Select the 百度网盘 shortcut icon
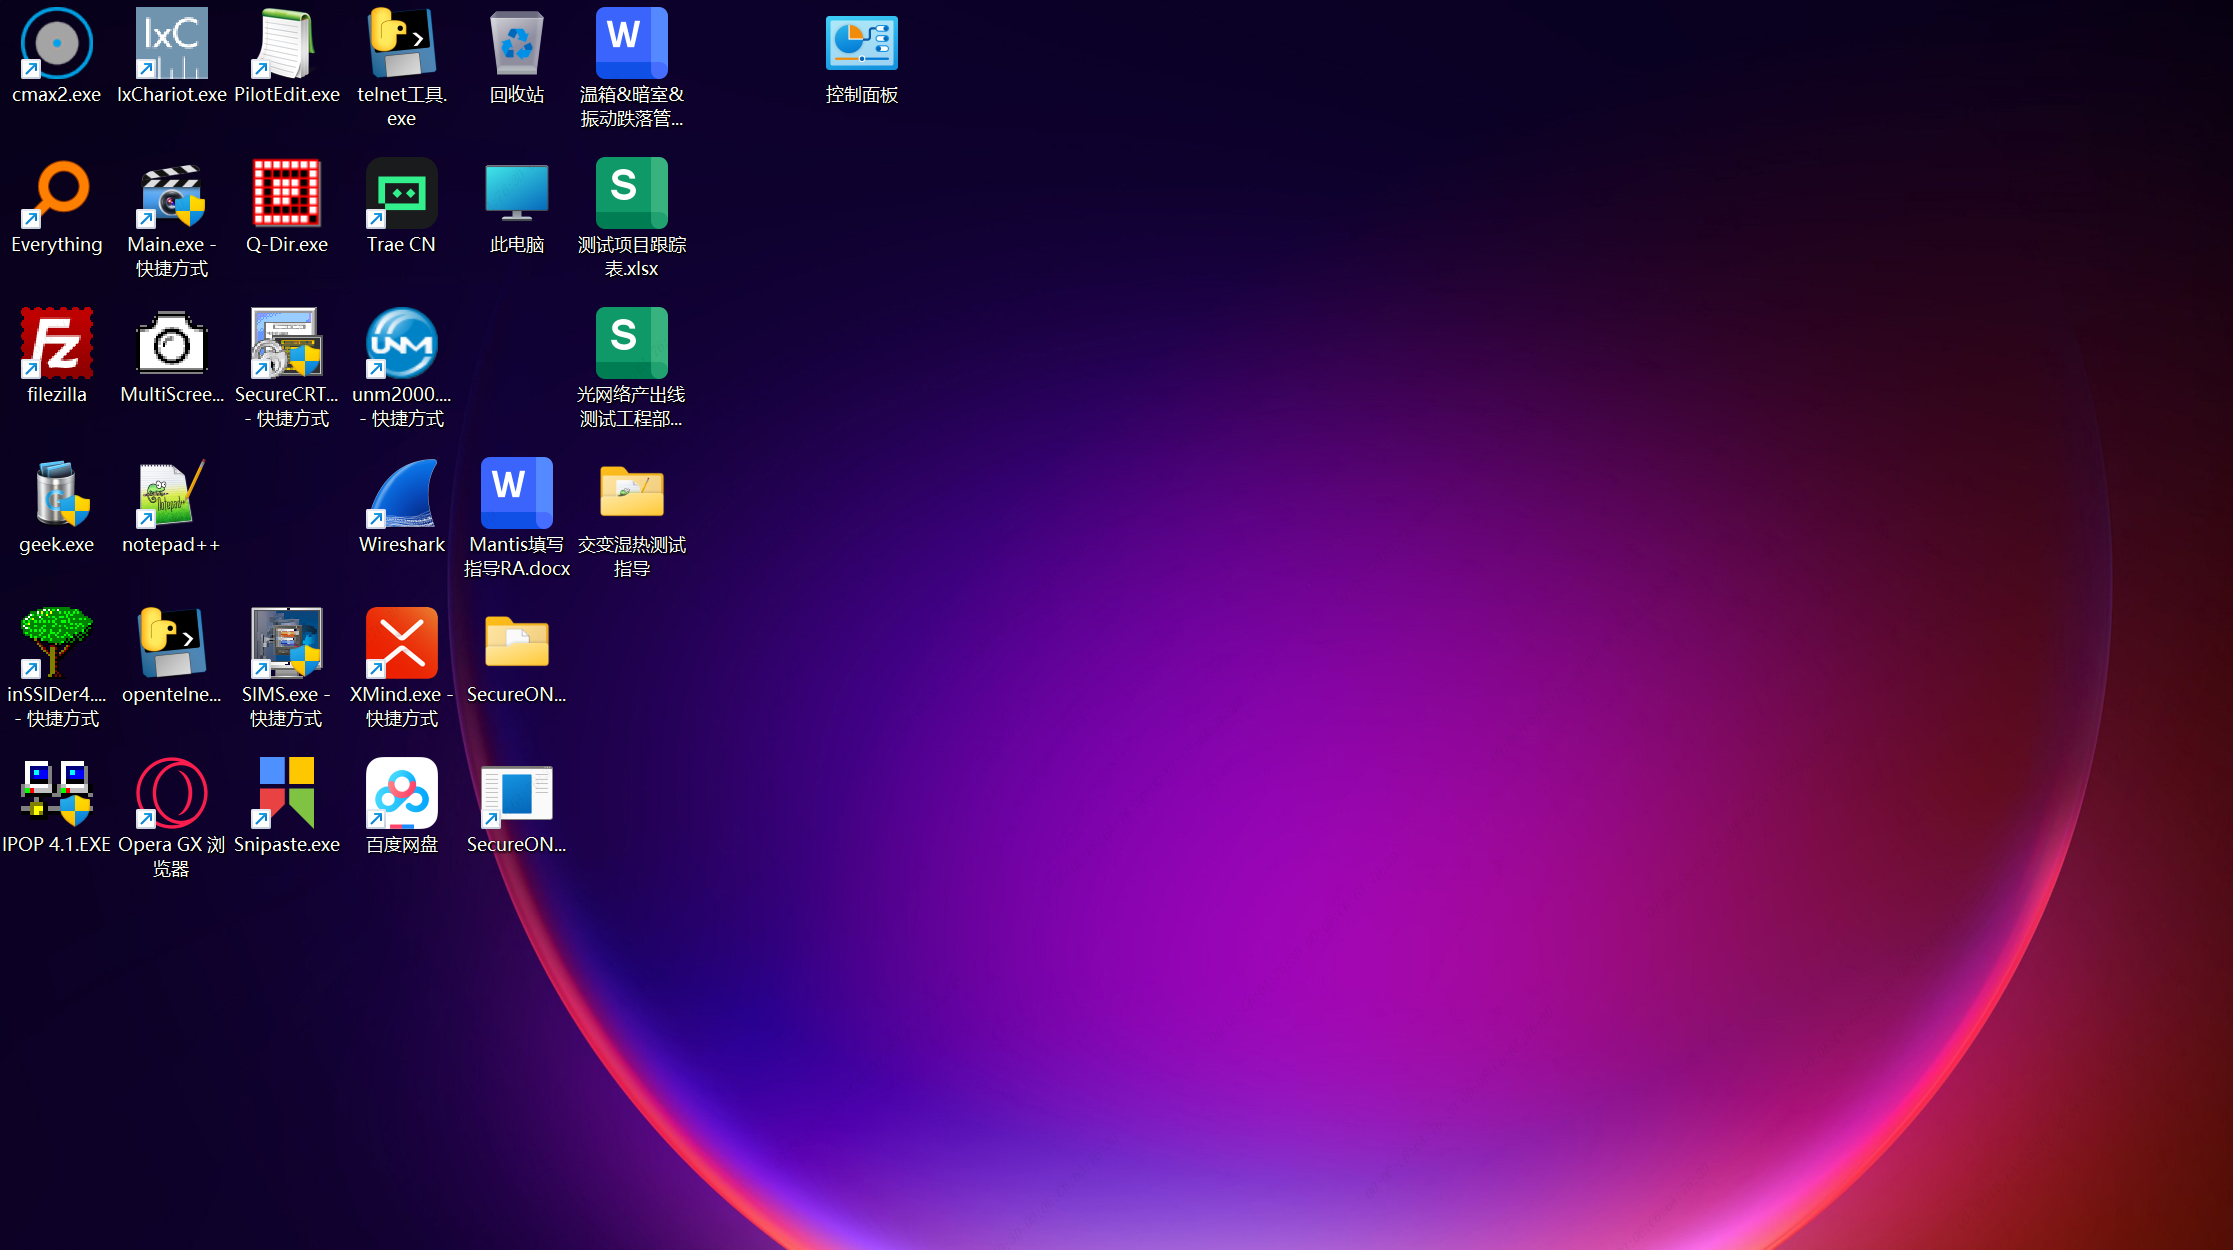The image size is (2233, 1250). tap(402, 806)
